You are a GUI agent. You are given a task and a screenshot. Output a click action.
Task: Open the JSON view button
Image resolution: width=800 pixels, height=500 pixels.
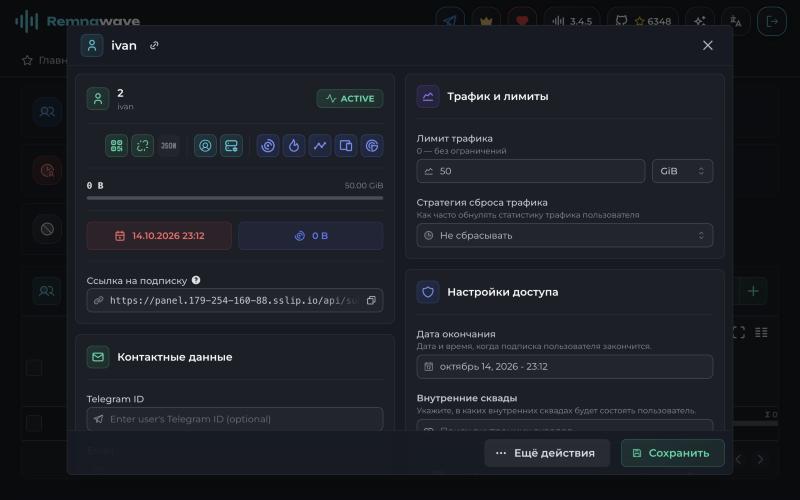169,146
